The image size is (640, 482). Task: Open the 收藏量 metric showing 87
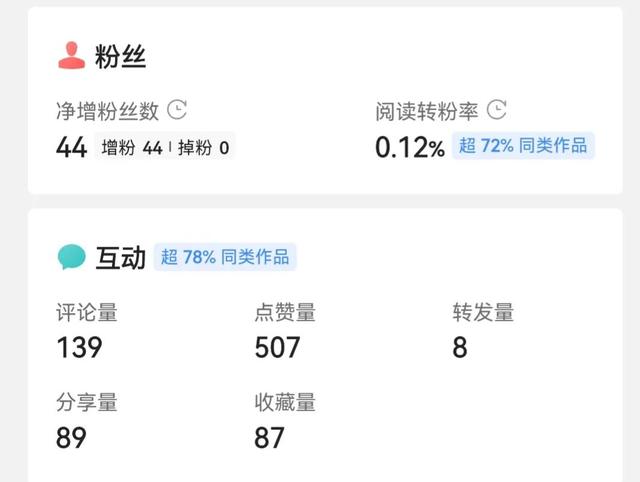(x=270, y=437)
